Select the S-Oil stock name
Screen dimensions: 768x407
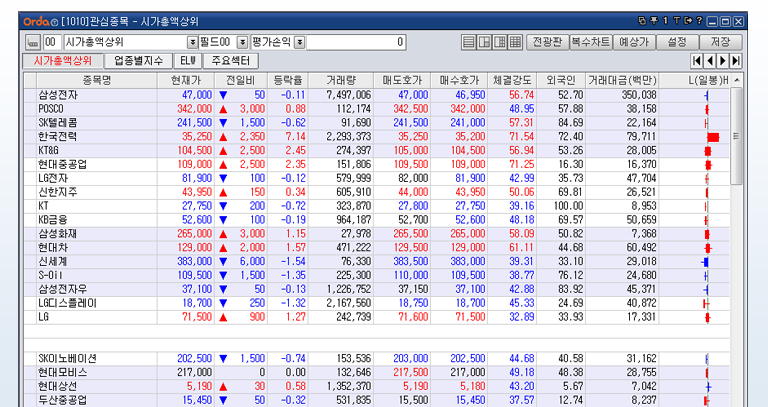[50, 275]
